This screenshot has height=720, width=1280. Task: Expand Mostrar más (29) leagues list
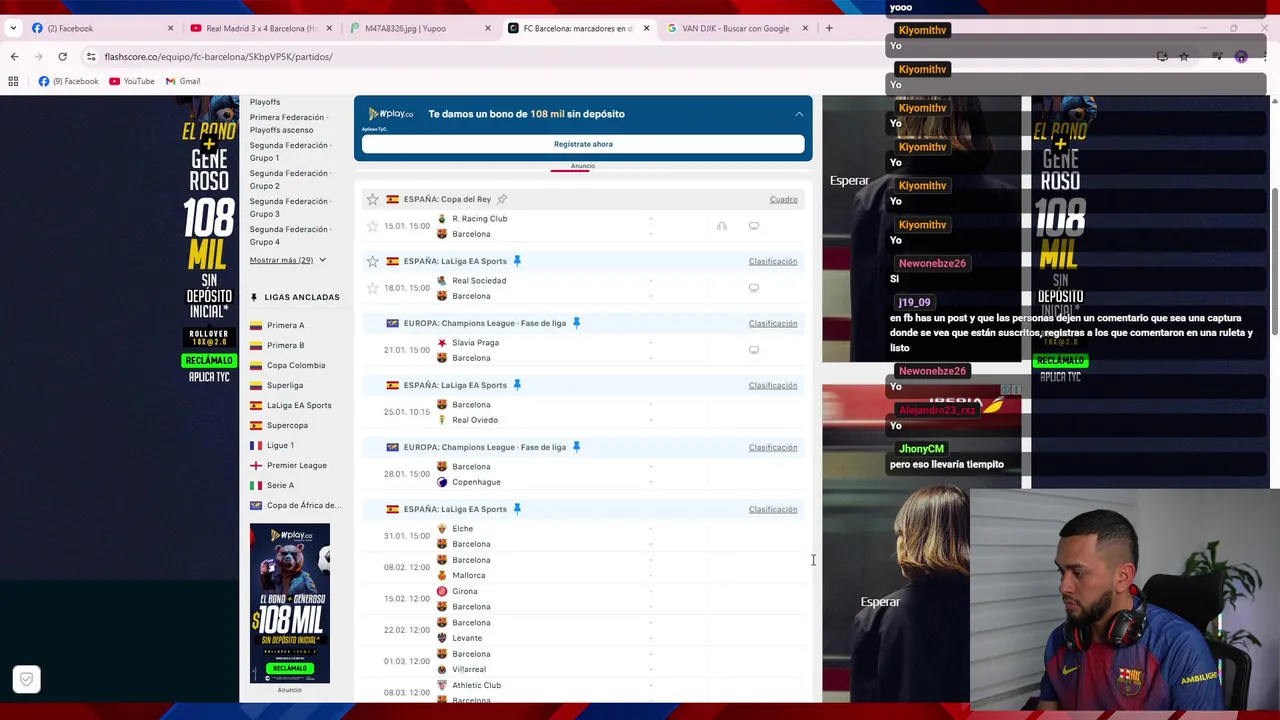tap(288, 260)
